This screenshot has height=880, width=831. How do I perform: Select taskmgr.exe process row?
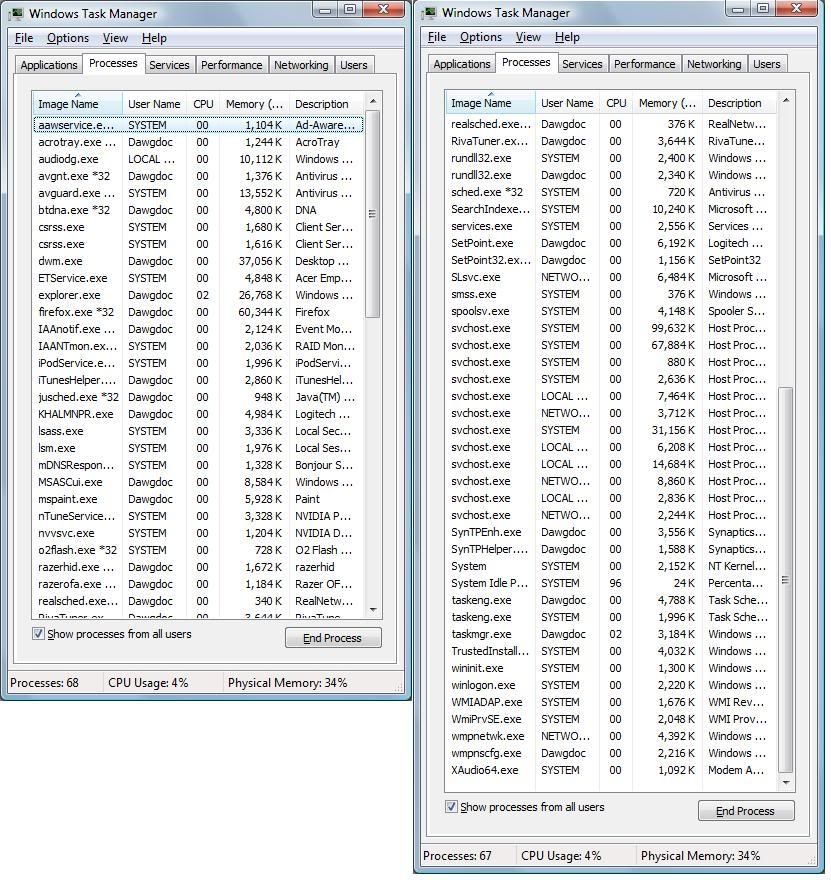[612, 634]
